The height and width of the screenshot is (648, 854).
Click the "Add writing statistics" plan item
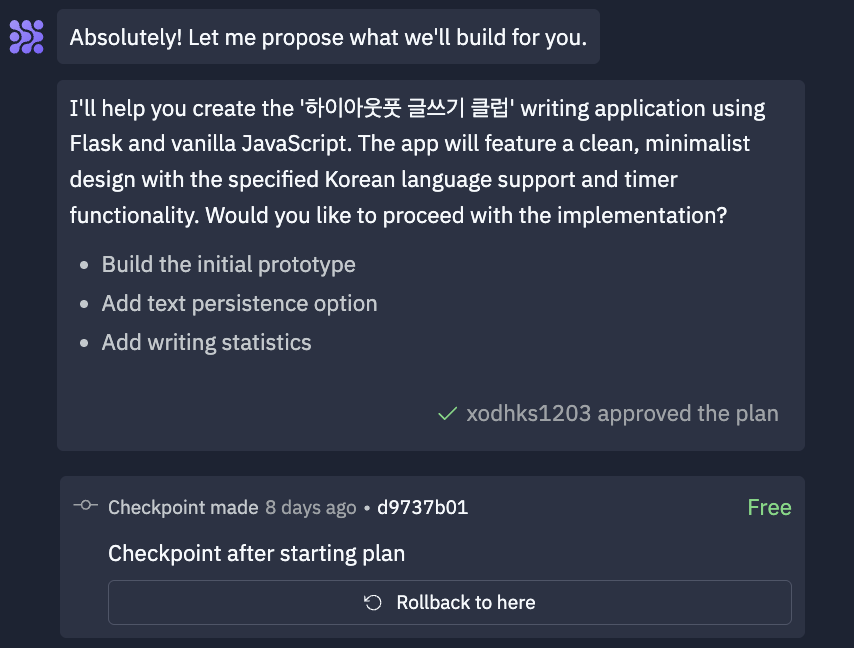pyautogui.click(x=206, y=343)
